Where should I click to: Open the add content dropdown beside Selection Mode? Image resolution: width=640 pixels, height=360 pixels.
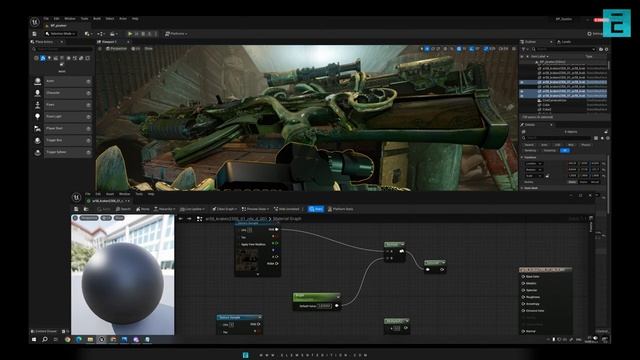pyautogui.click(x=88, y=34)
